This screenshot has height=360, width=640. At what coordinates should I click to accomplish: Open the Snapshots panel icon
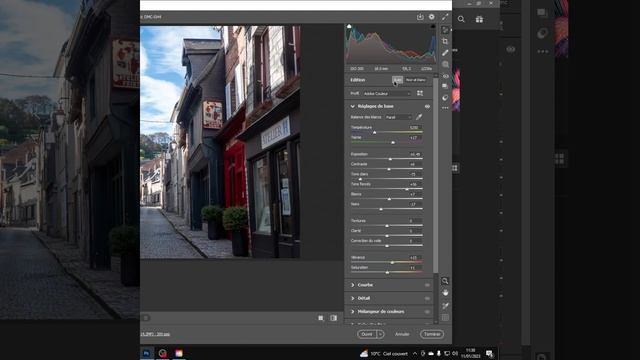point(445,86)
